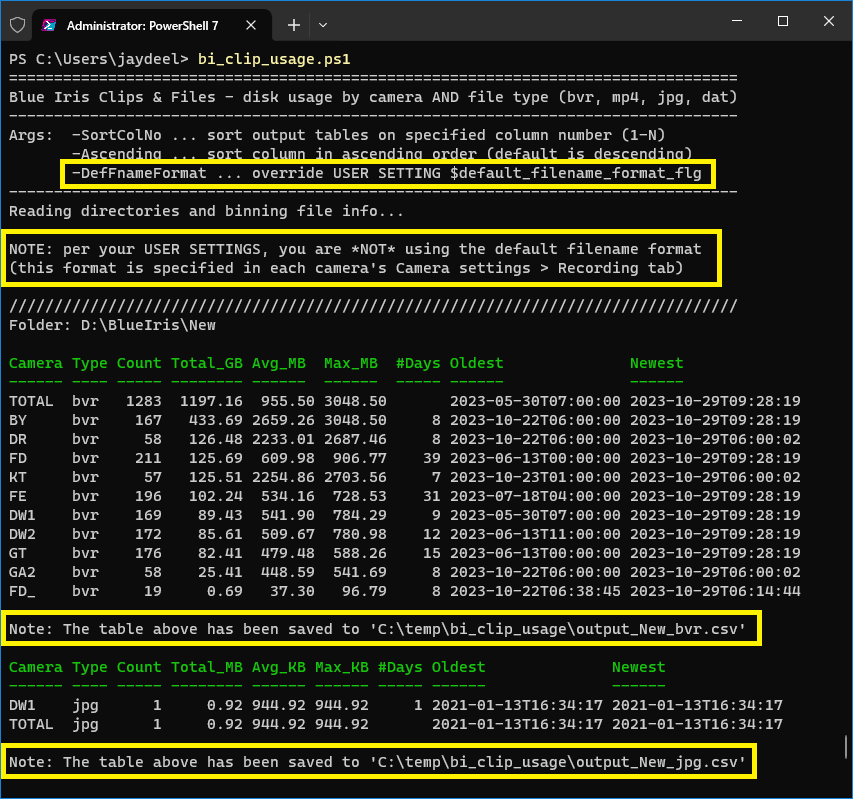Click the command text bi_clip_usage.ps1
This screenshot has height=799, width=853.
[x=274, y=59]
